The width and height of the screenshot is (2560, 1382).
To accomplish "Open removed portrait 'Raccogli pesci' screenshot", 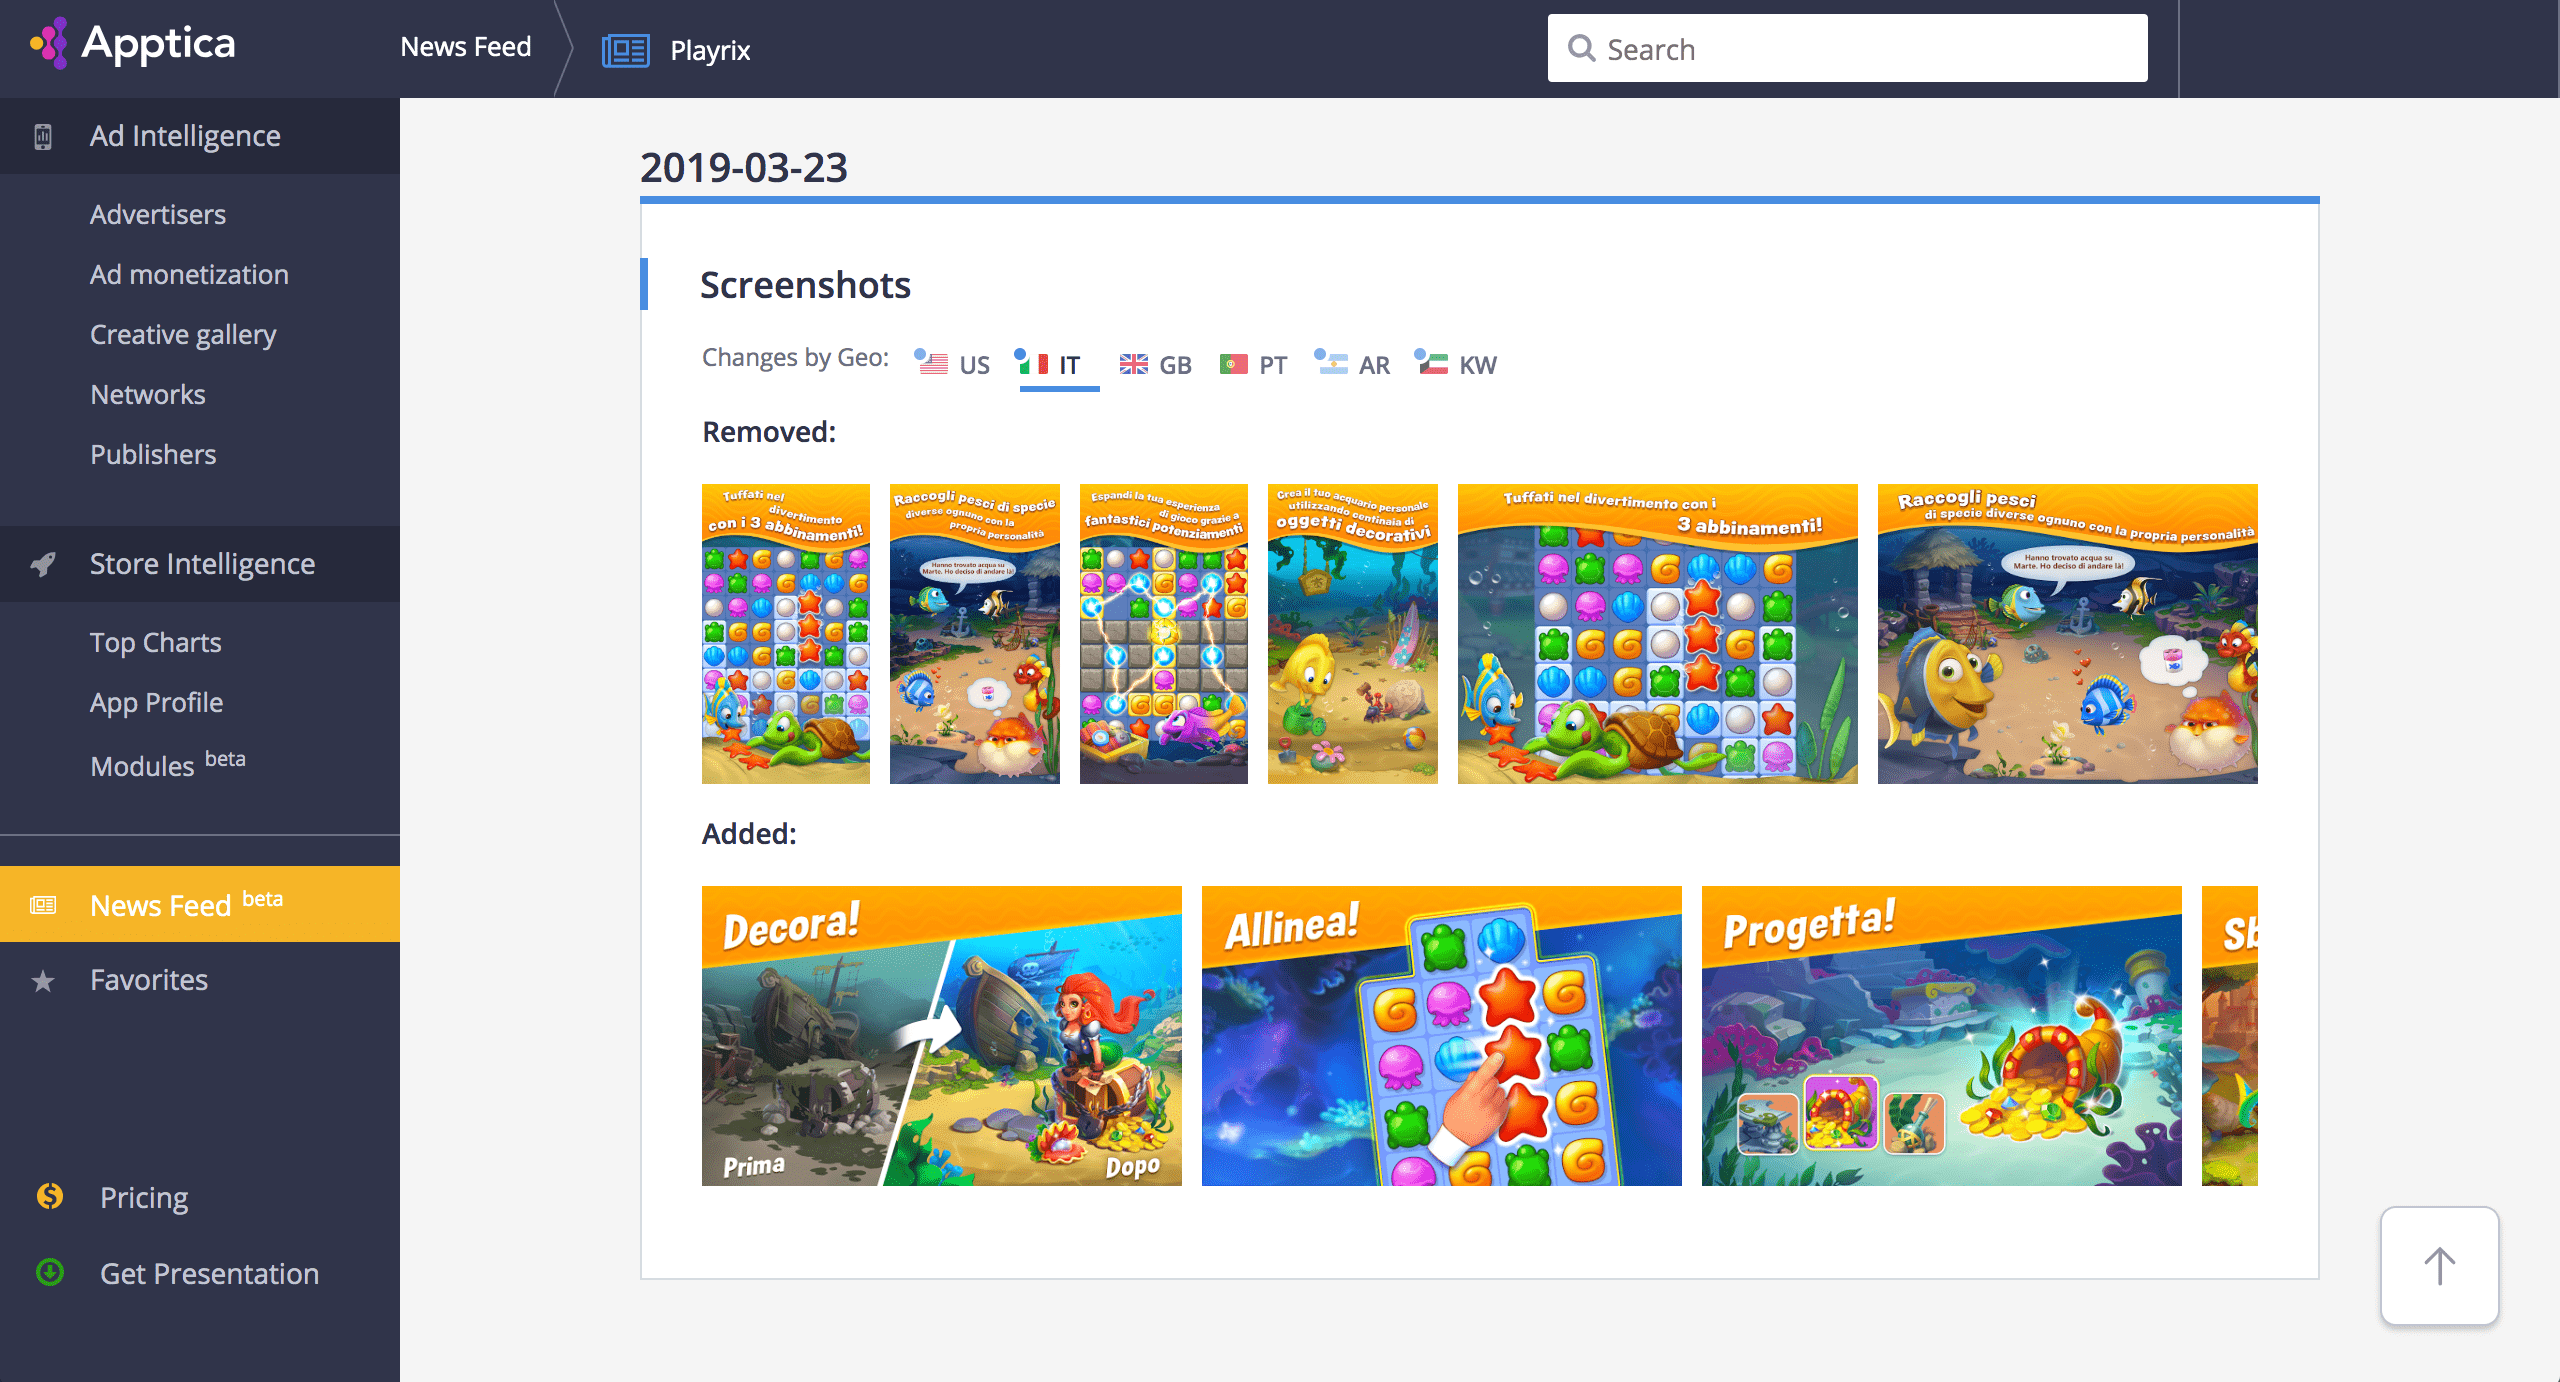I will (x=975, y=634).
